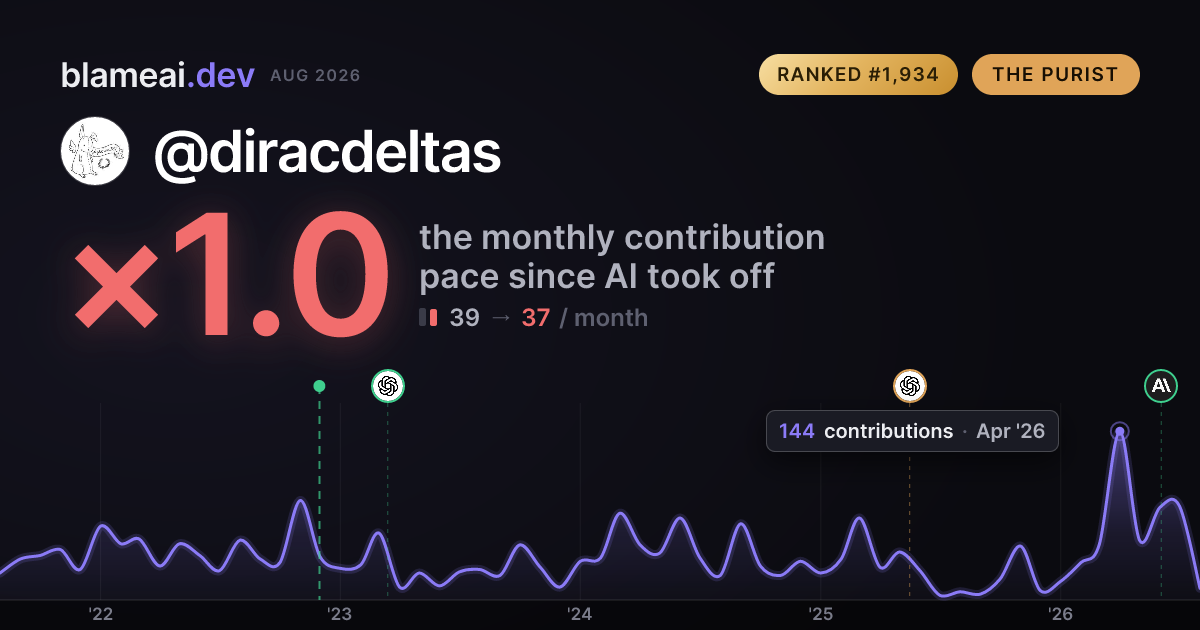This screenshot has height=630, width=1200.
Task: Click the 144 contributions tooltip
Action: [x=912, y=431]
